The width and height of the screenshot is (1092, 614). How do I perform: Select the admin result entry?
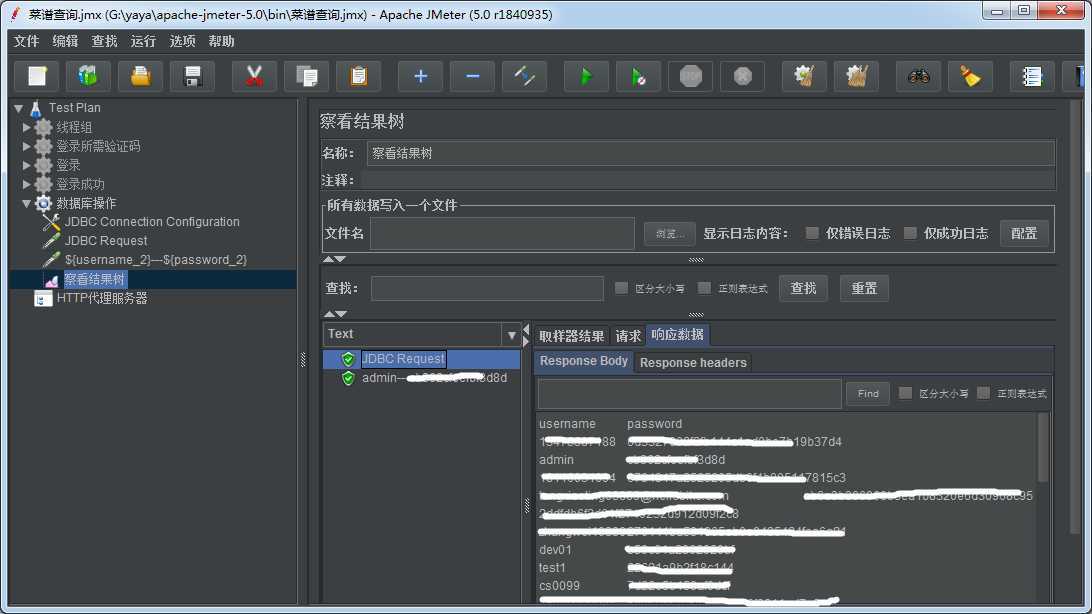435,378
